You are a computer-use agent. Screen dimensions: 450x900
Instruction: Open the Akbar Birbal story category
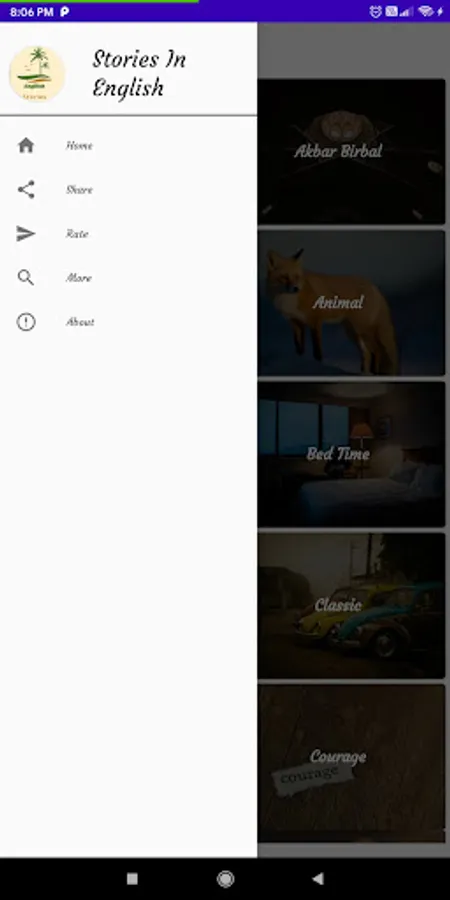(351, 152)
